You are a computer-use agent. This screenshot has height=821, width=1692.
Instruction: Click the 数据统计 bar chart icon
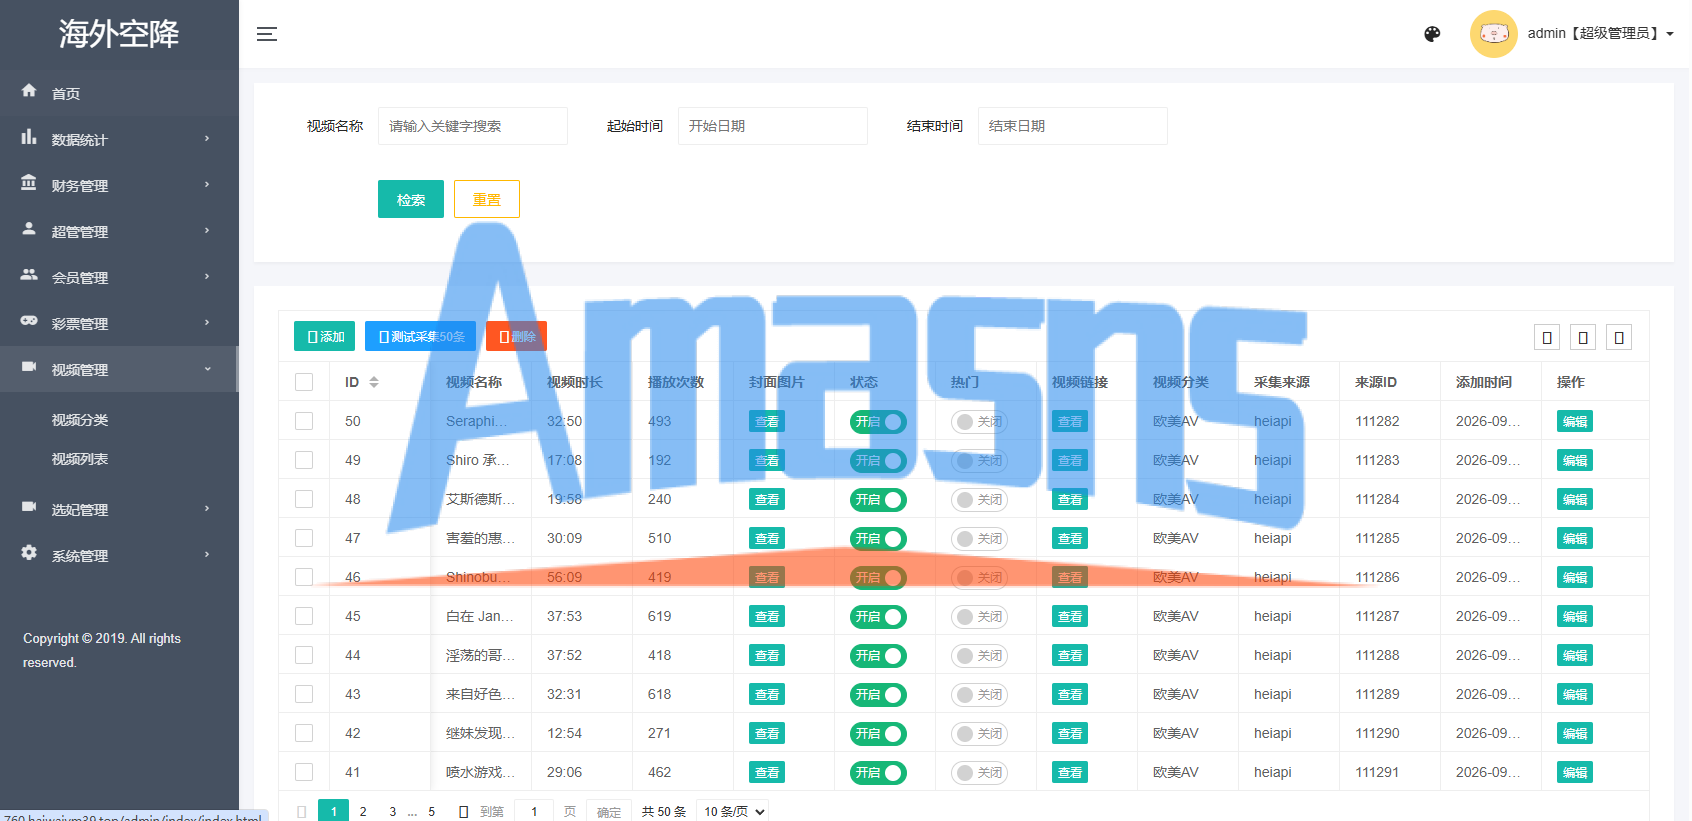point(29,137)
